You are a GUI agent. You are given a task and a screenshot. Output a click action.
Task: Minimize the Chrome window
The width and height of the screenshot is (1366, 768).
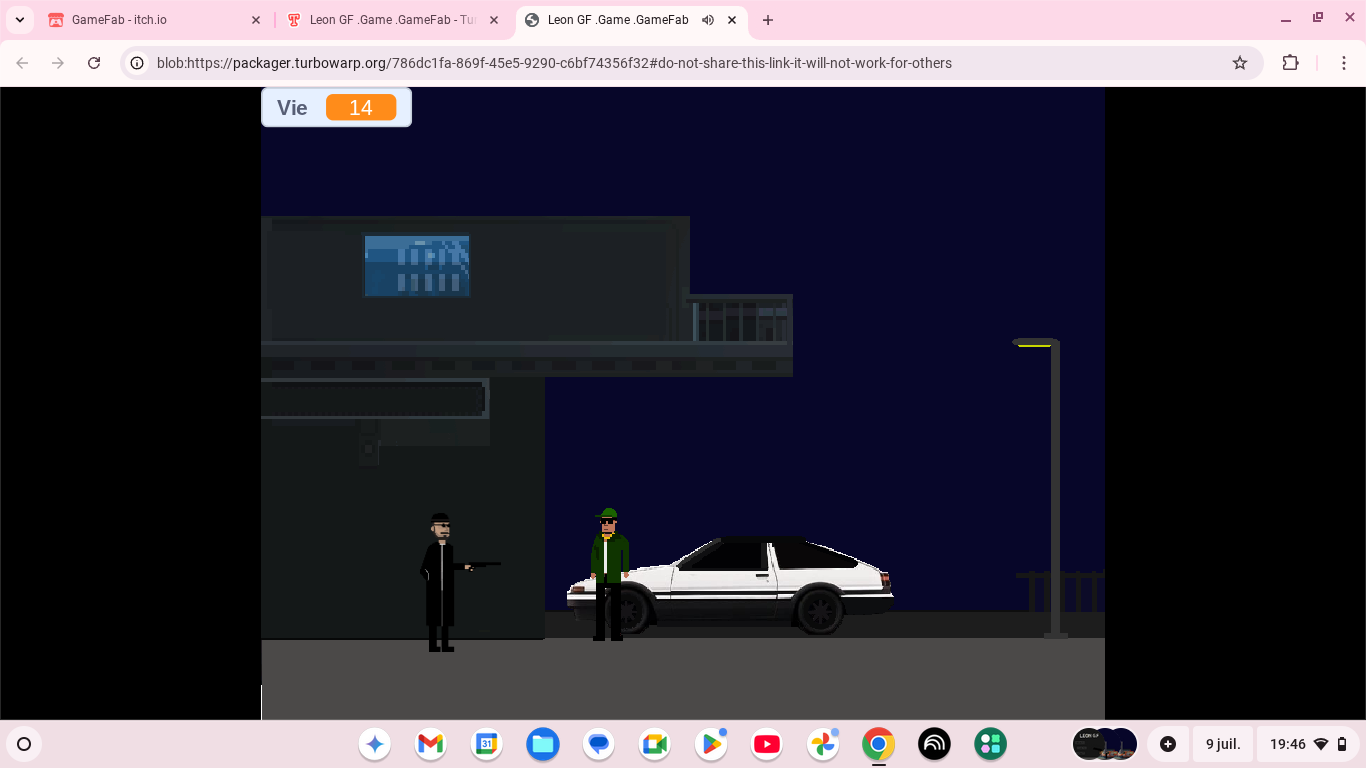tap(1286, 19)
